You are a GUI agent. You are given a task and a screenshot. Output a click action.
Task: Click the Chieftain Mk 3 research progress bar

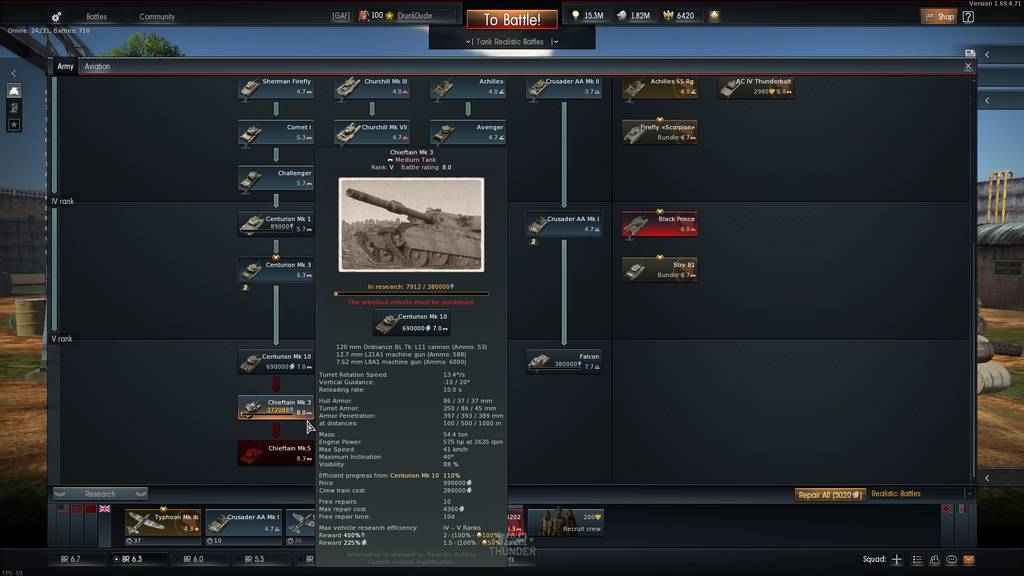(x=411, y=294)
